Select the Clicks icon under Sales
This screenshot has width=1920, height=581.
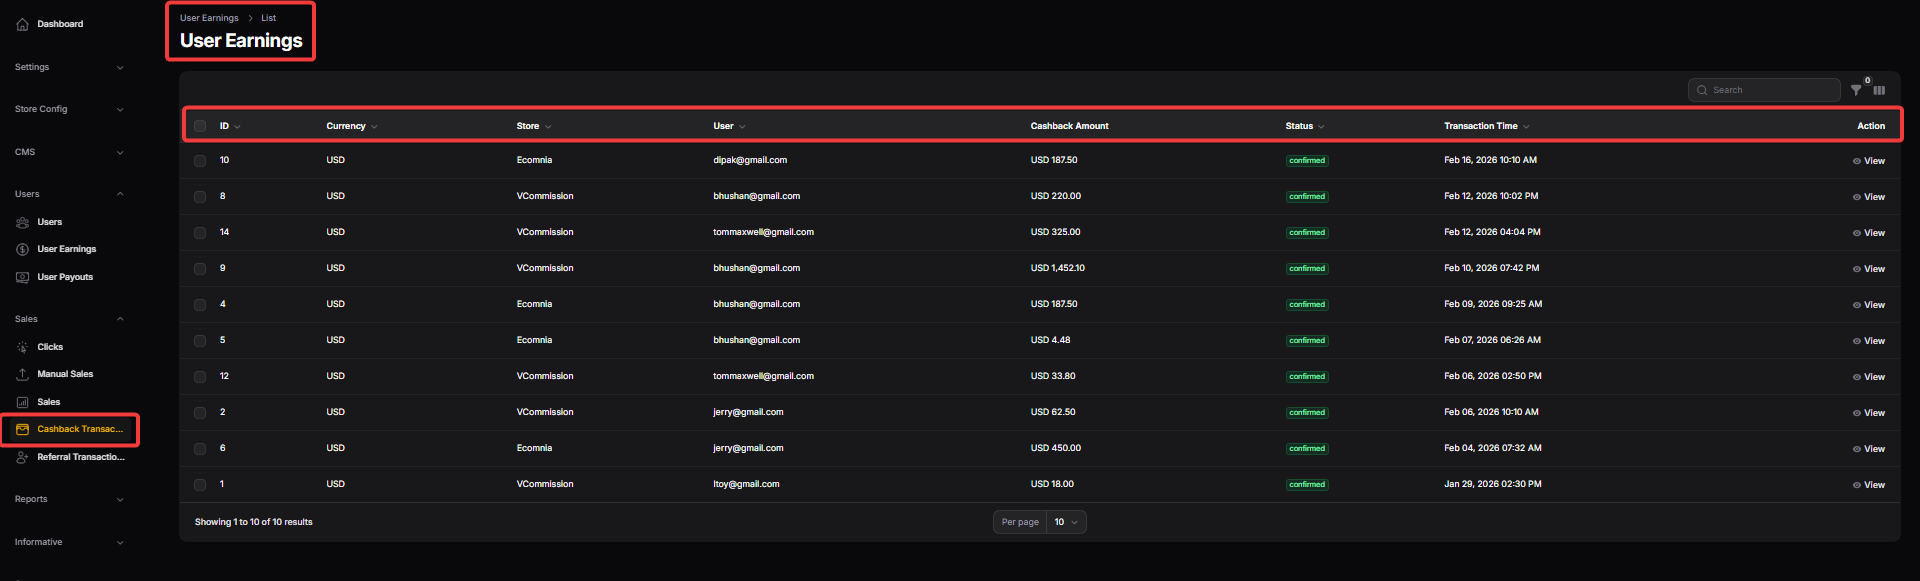pyautogui.click(x=22, y=347)
